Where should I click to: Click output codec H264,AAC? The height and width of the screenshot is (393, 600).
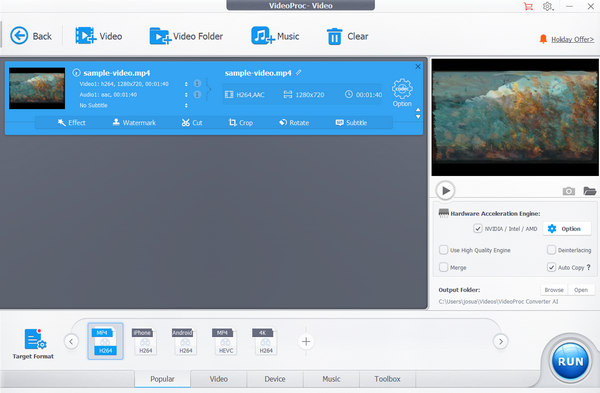coord(245,95)
